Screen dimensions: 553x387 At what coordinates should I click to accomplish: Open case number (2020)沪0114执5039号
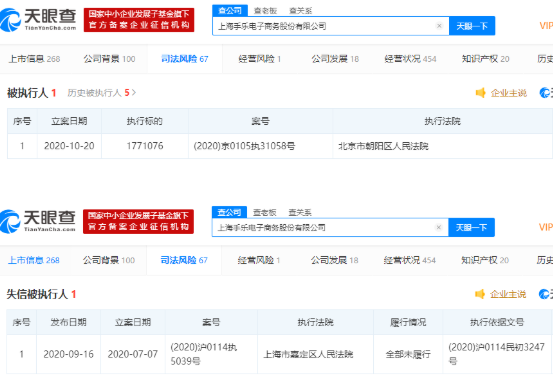pyautogui.click(x=203, y=354)
